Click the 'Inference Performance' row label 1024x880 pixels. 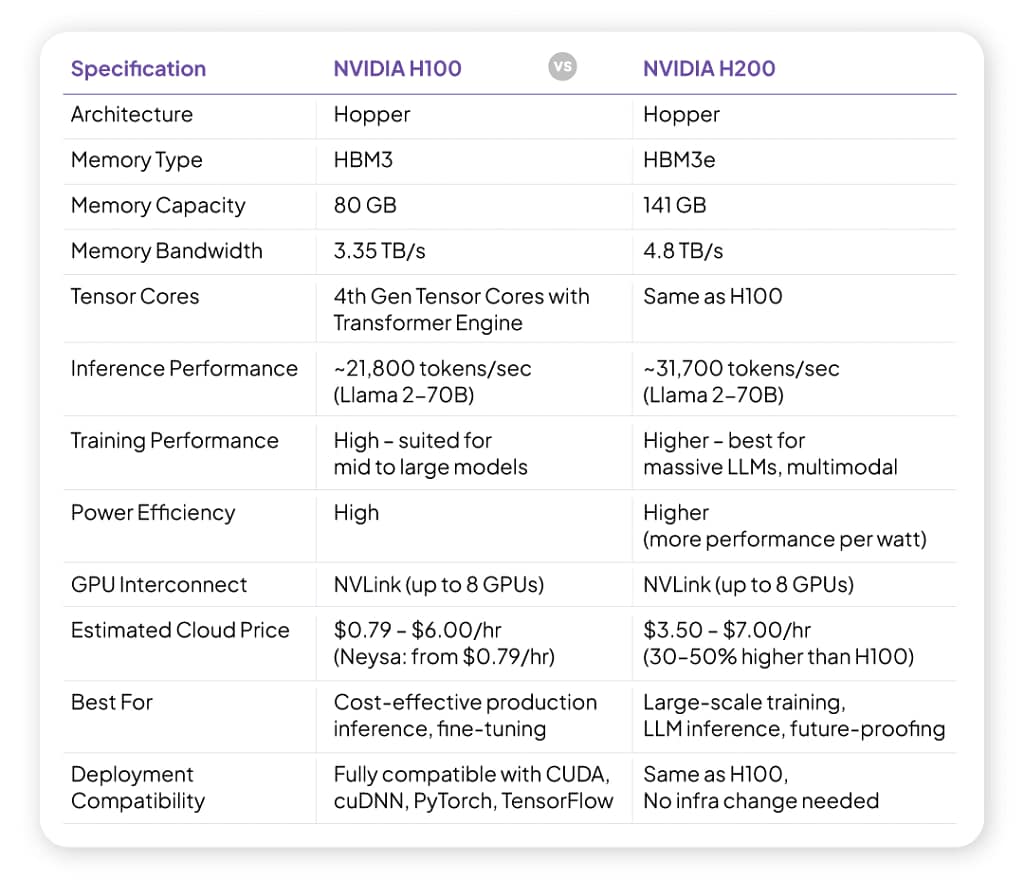coord(184,368)
